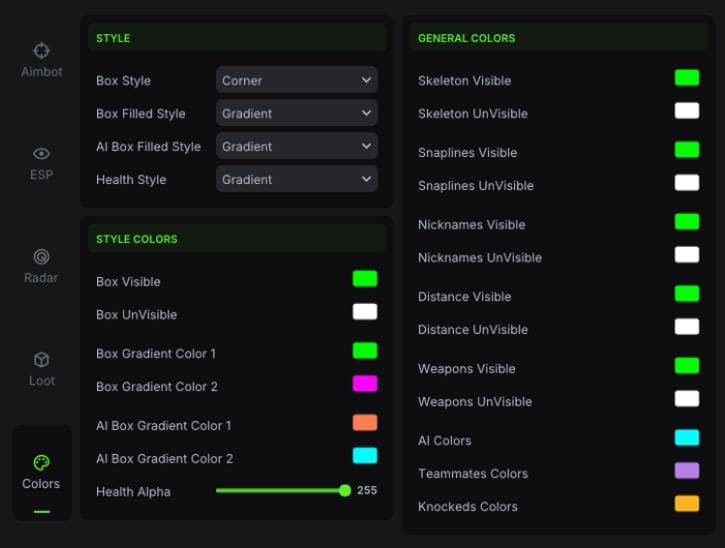
Task: Open the Aimbot crosshair section
Action: (x=41, y=51)
